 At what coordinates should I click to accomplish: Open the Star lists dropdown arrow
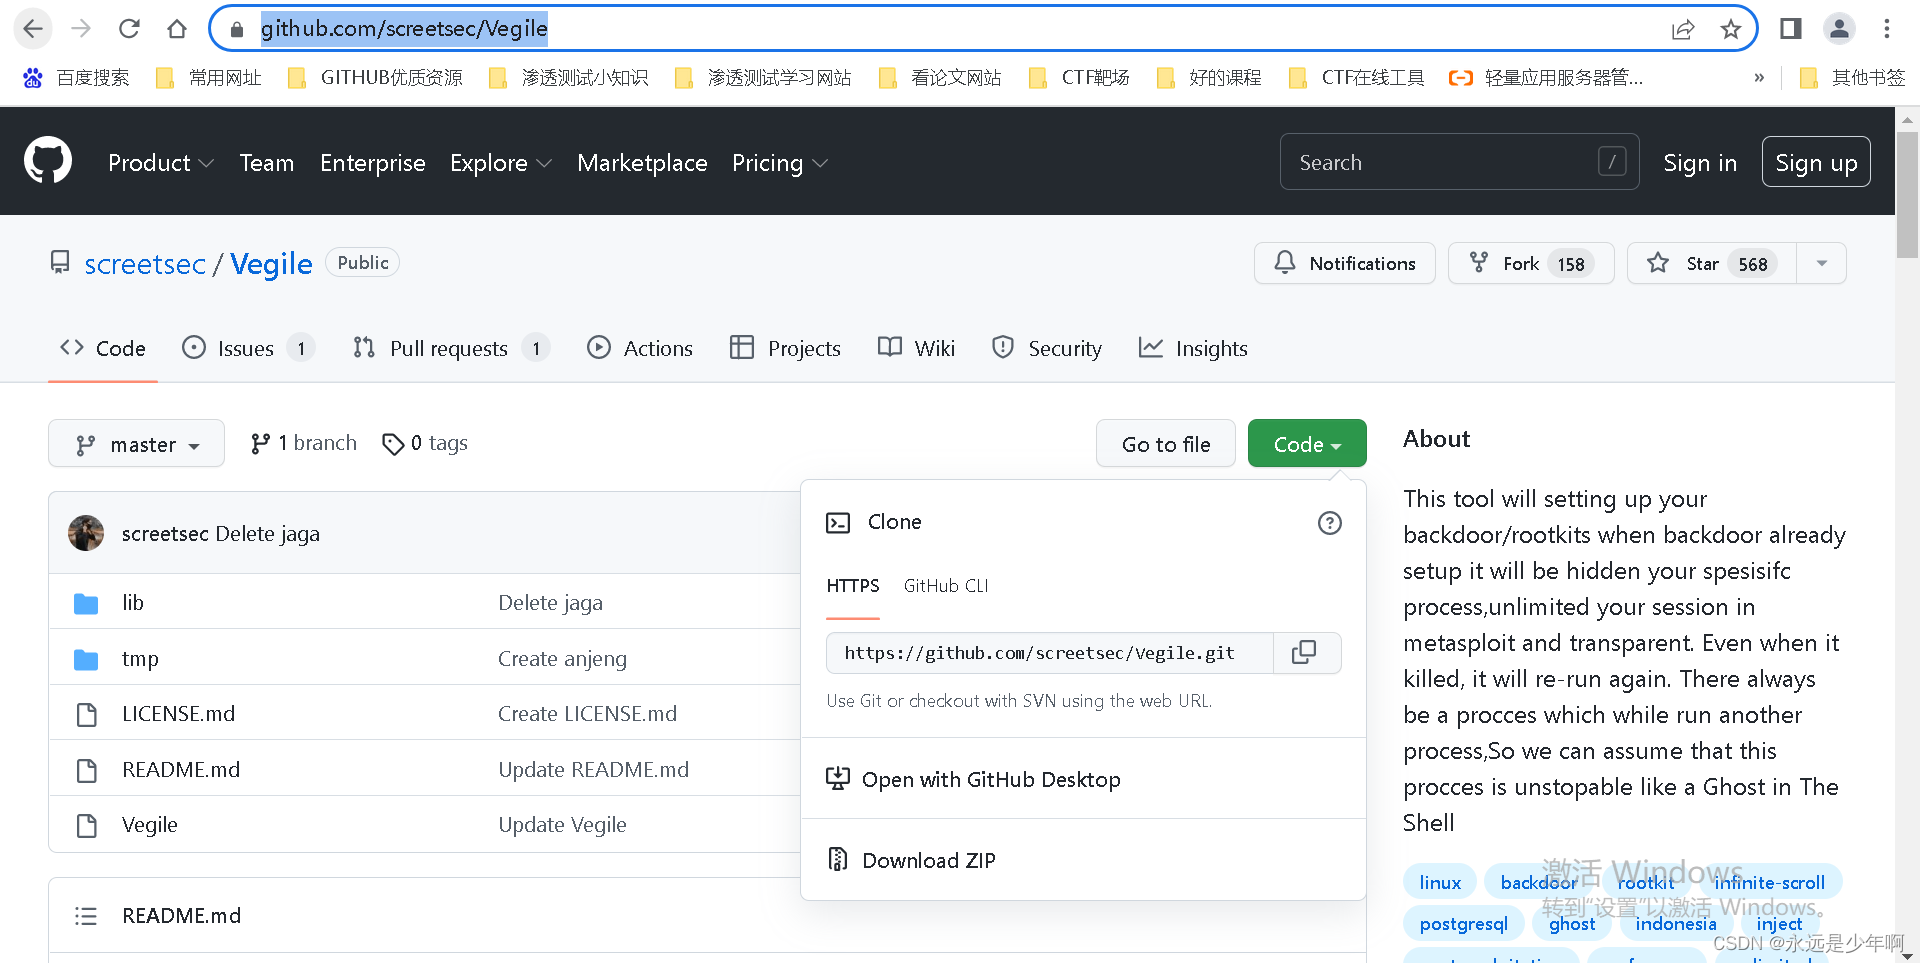(1822, 264)
